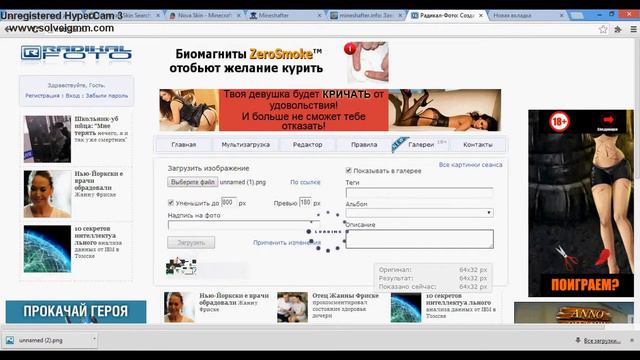Click the Превью size 180 field
This screenshot has height=360, width=640.
click(x=305, y=202)
